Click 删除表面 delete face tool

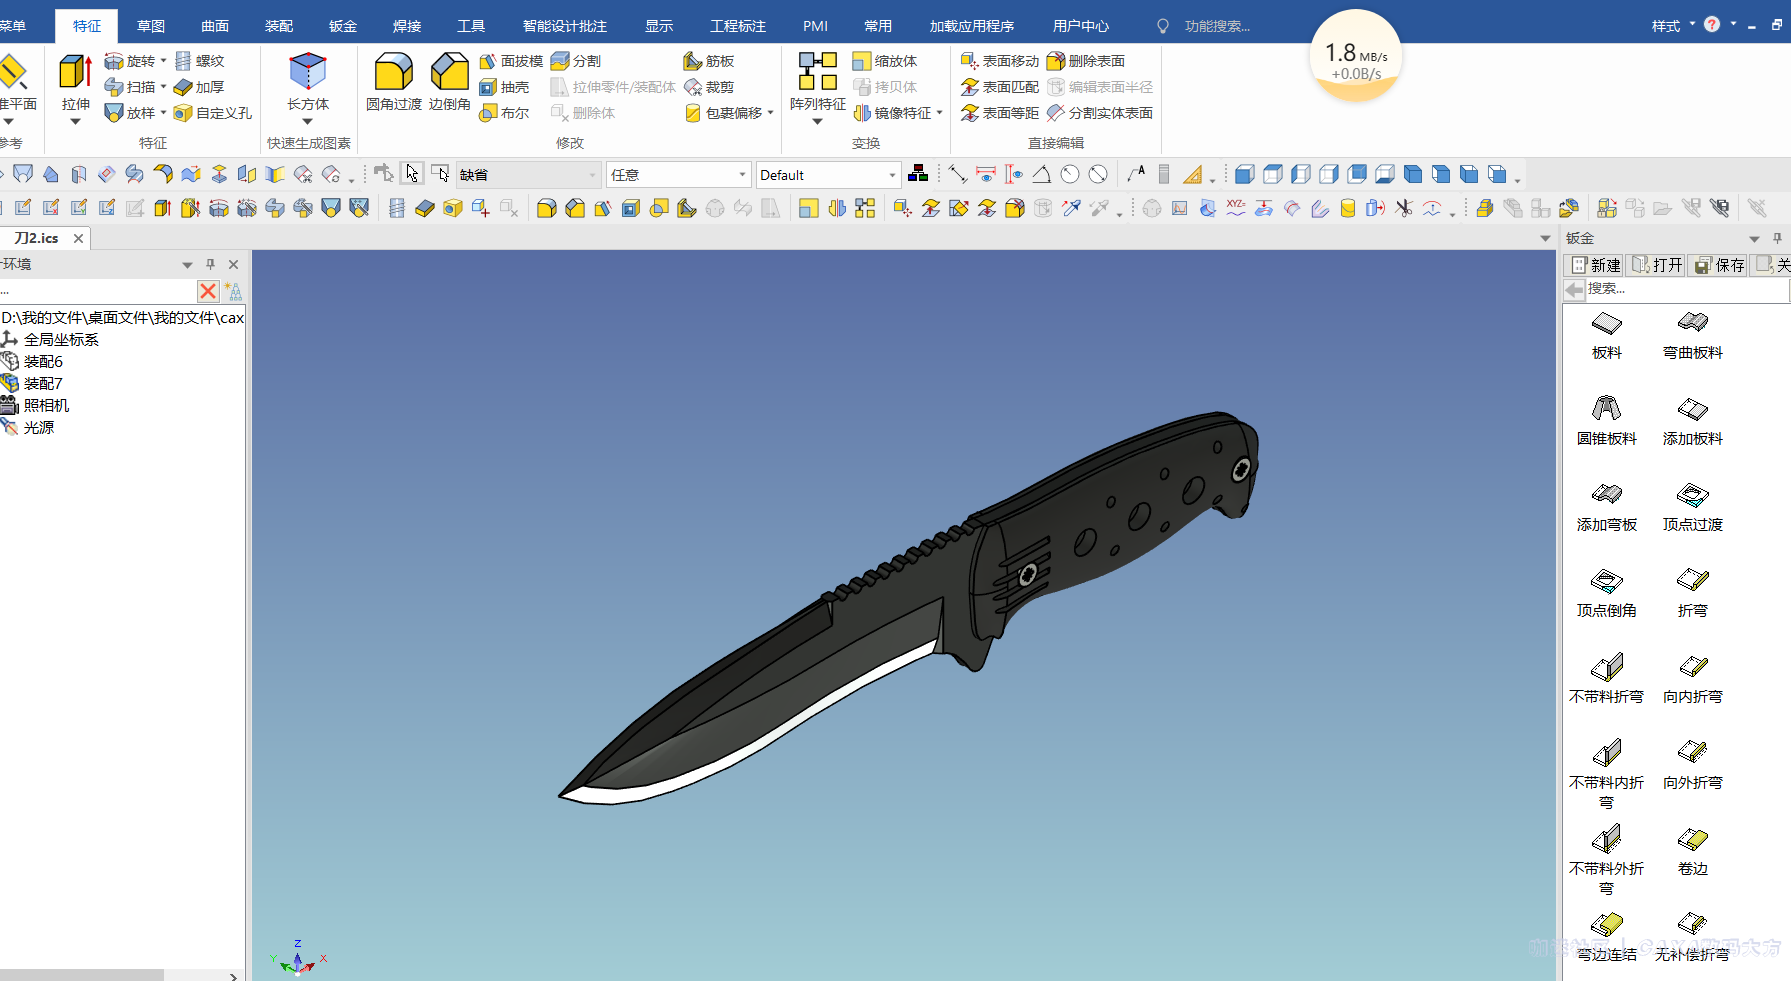1086,61
